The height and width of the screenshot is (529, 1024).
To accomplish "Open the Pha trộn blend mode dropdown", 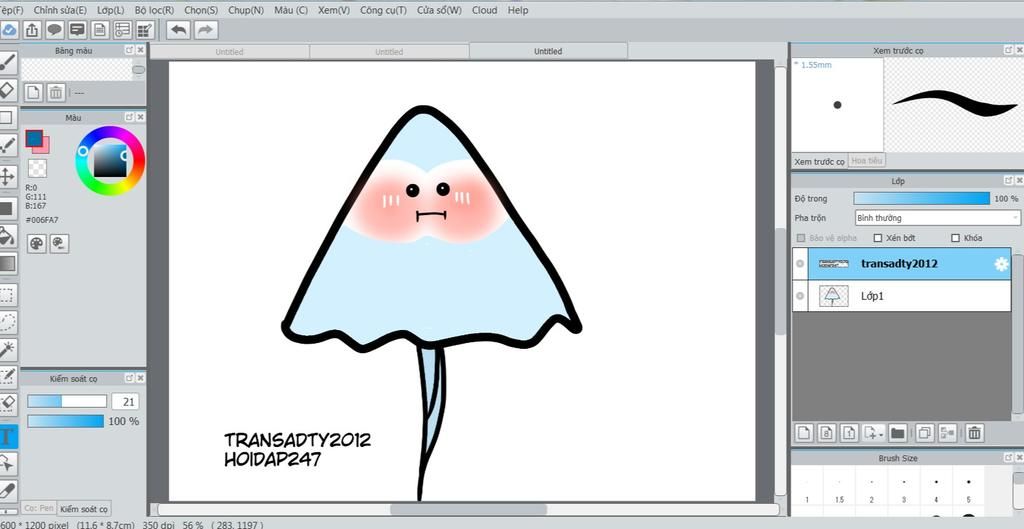I will coord(937,218).
